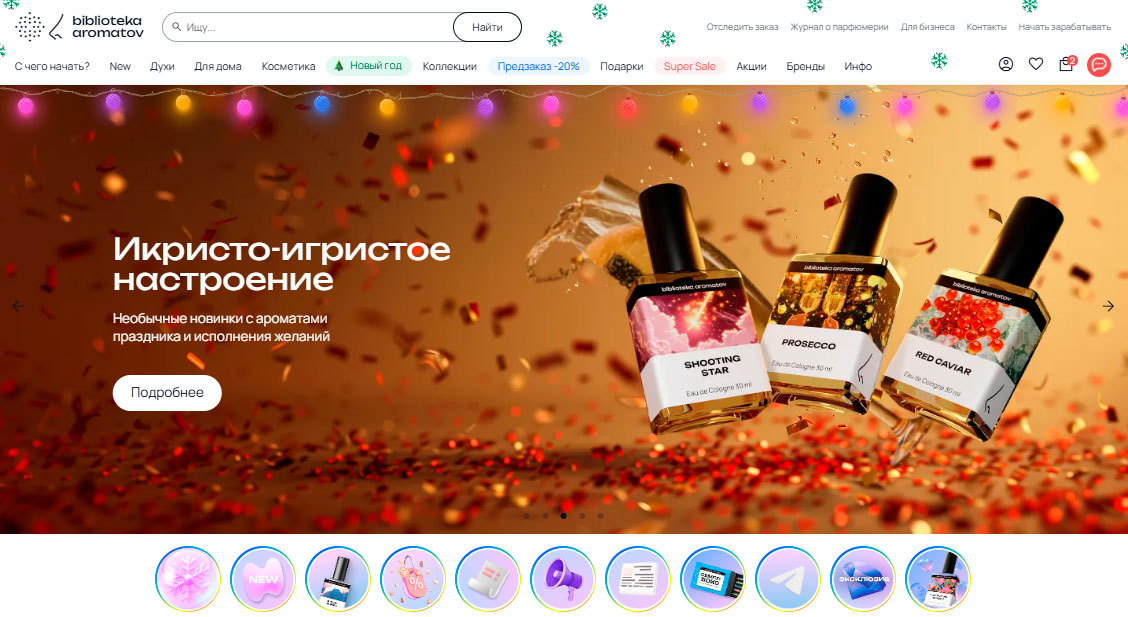Open the colorful perfume bottle story circle
The width and height of the screenshot is (1128, 617).
pyautogui.click(x=937, y=579)
